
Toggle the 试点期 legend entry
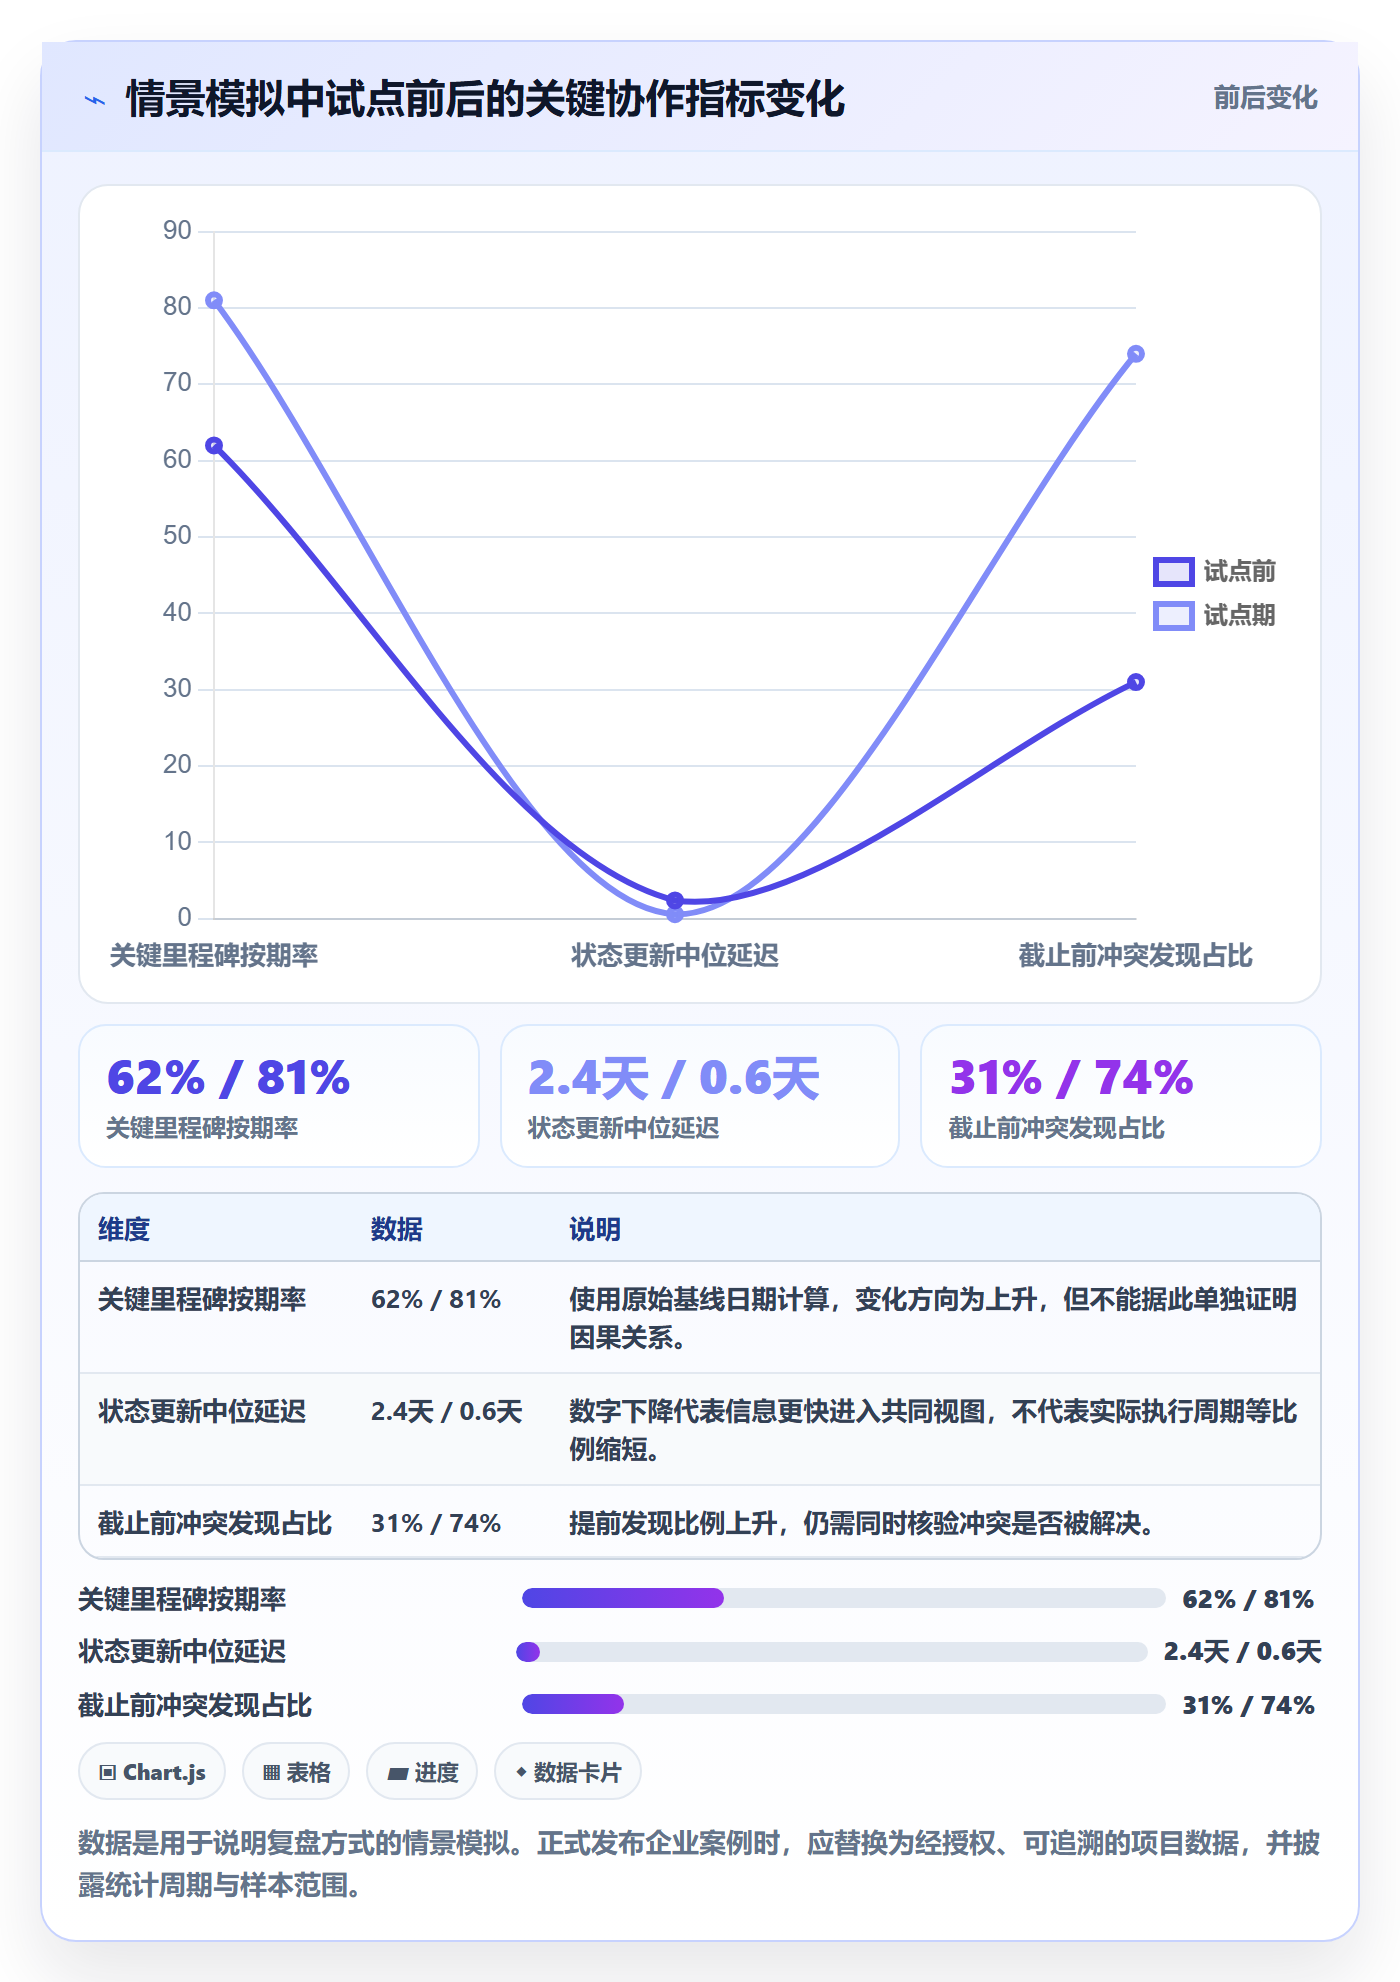point(1214,615)
